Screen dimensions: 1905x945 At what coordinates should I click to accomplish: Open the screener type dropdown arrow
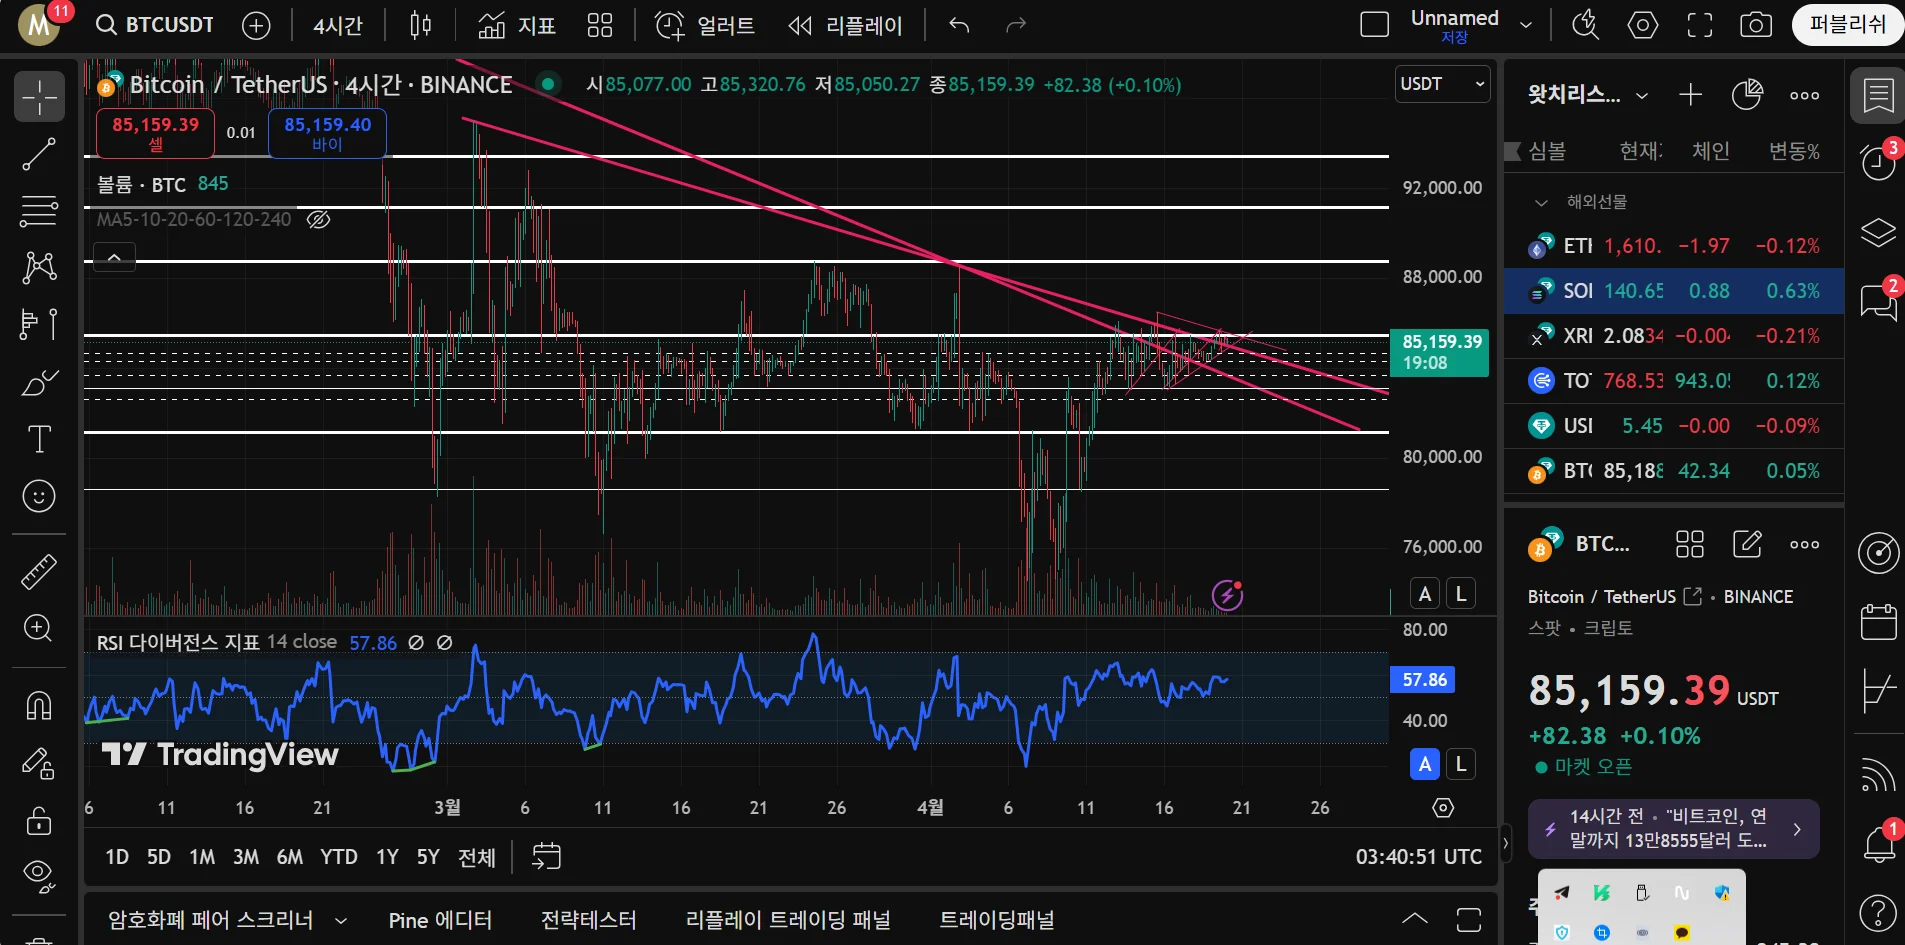click(x=341, y=920)
